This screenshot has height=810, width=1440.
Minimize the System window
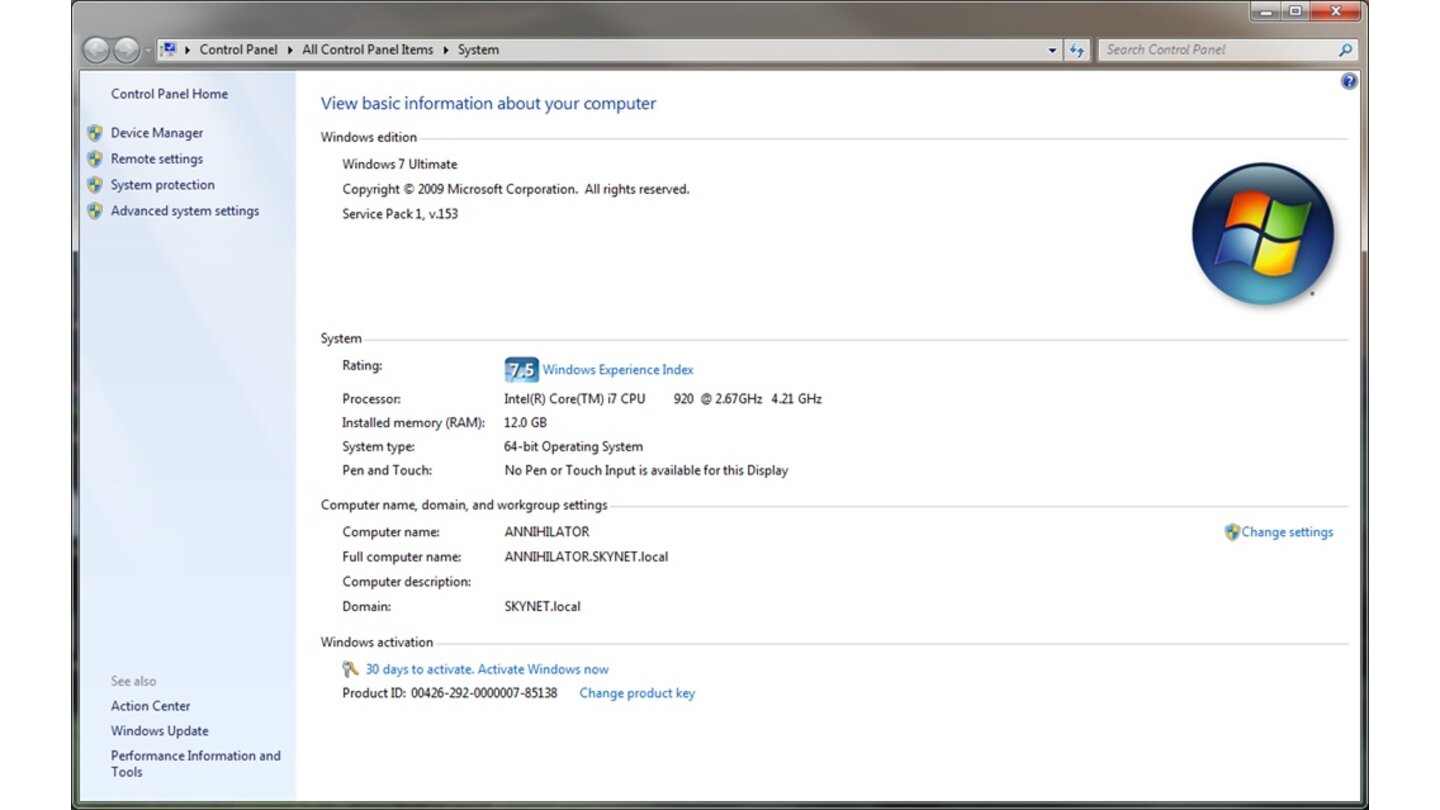pos(1267,12)
